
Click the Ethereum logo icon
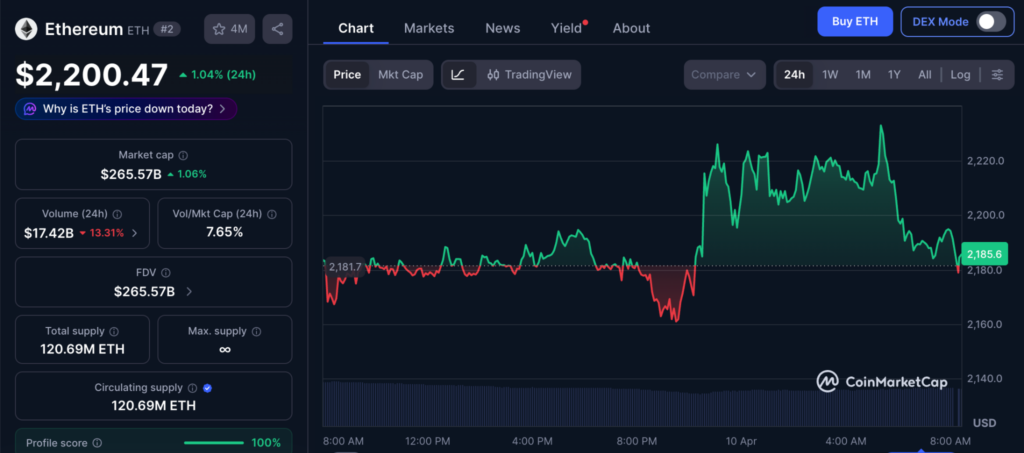click(x=26, y=29)
